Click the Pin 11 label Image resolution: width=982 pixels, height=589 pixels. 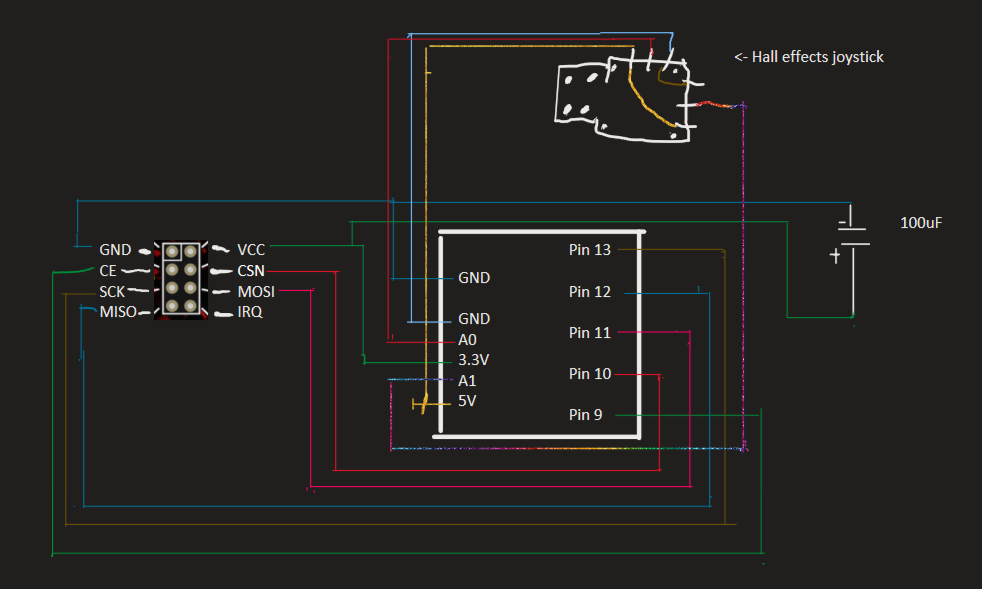point(589,333)
